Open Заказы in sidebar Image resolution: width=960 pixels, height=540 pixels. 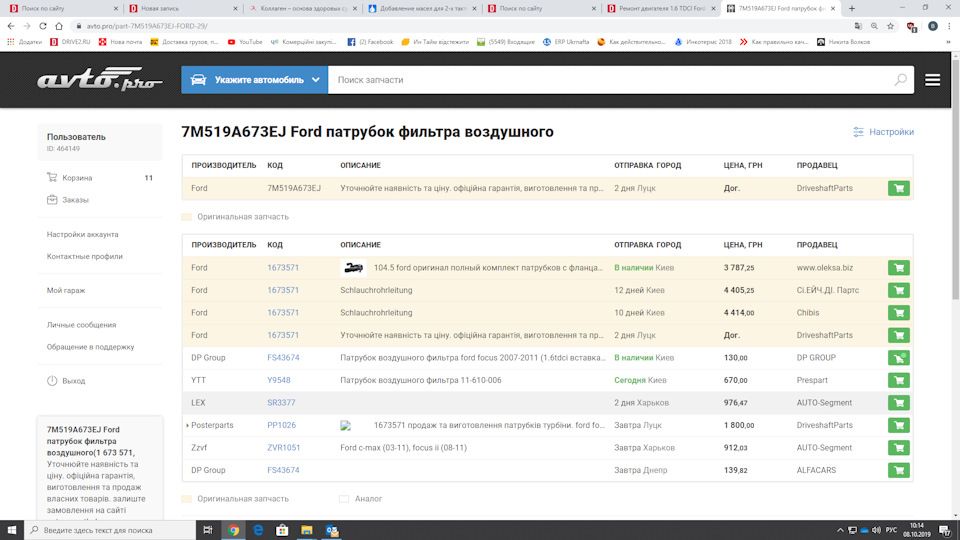[67, 200]
